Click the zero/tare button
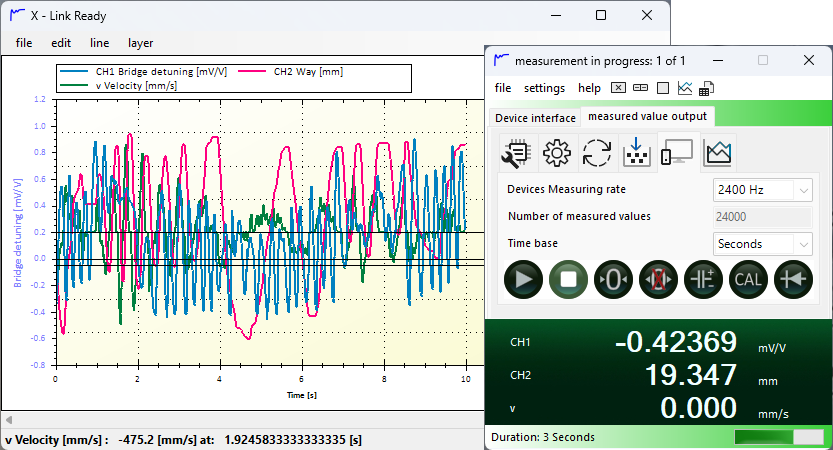The width and height of the screenshot is (833, 450). [x=613, y=279]
